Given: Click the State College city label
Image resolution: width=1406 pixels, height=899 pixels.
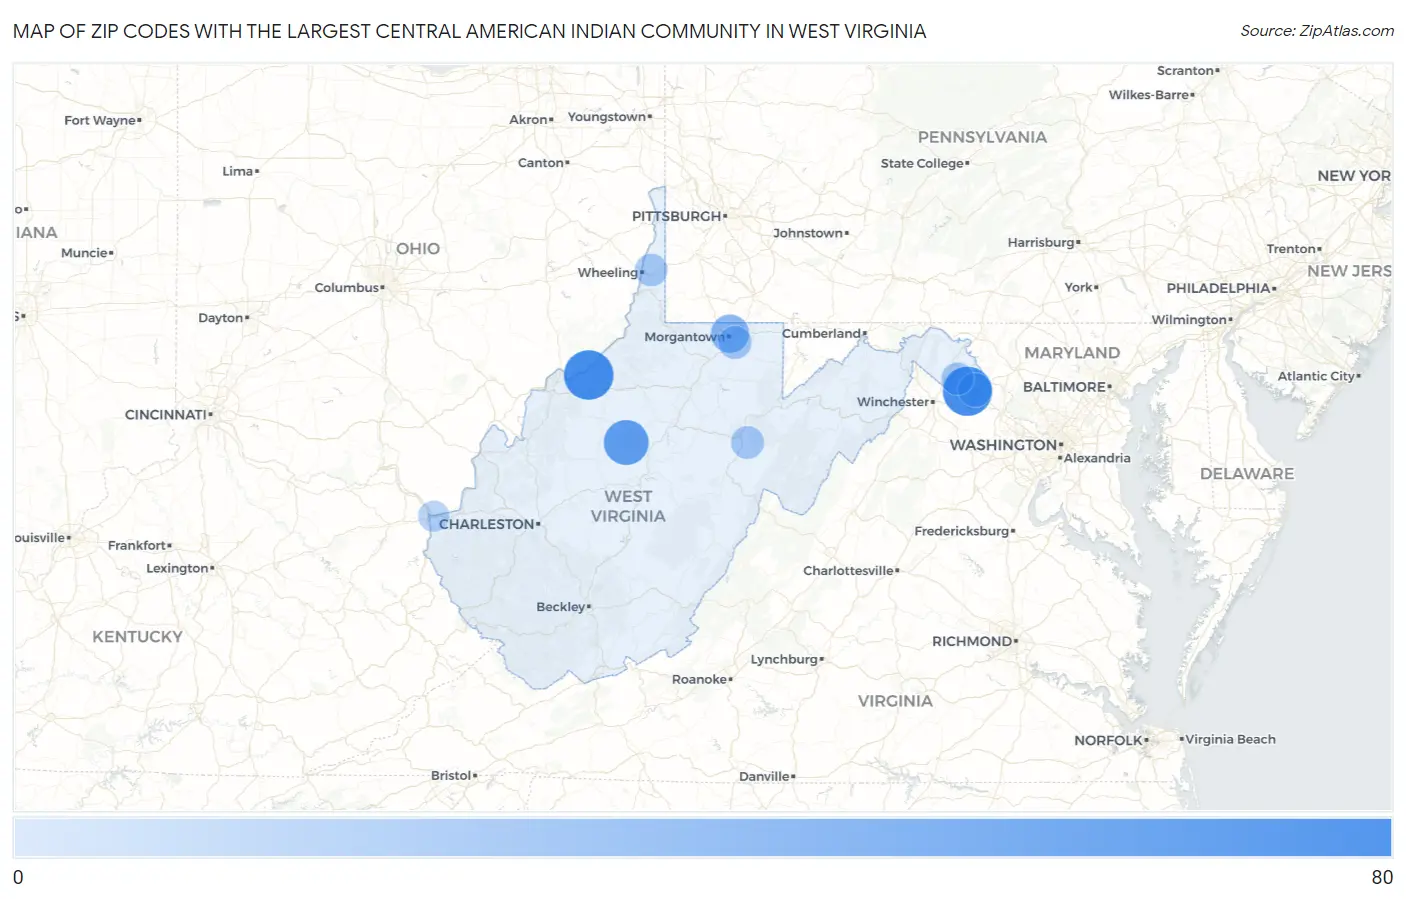Looking at the screenshot, I should 922,164.
